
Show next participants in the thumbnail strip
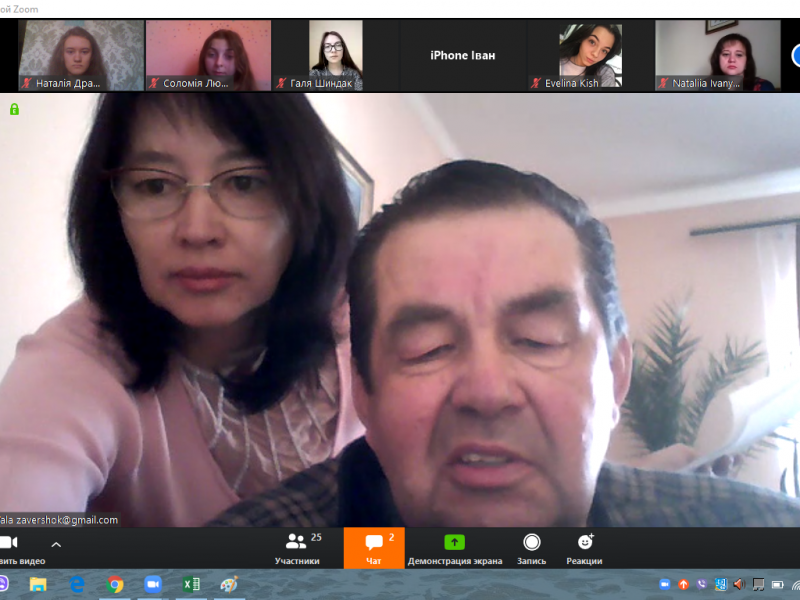[x=793, y=54]
